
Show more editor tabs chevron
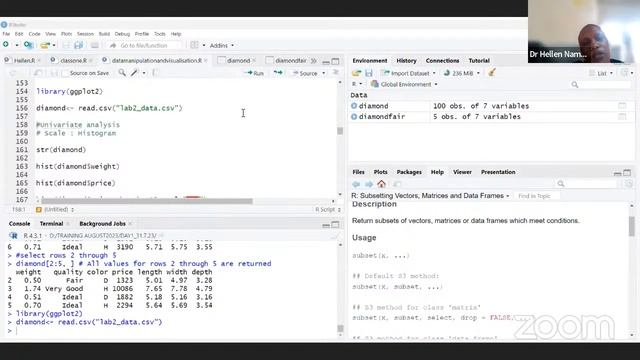coord(313,60)
